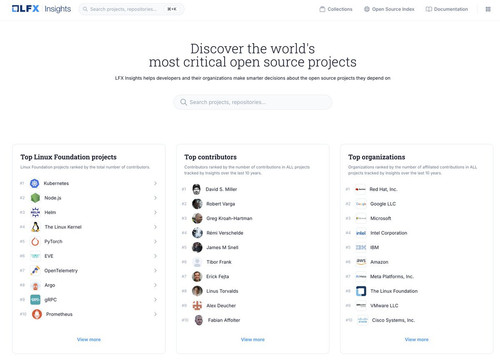Open Tibor Frank's contributor entry
500x361 pixels.
click(219, 262)
